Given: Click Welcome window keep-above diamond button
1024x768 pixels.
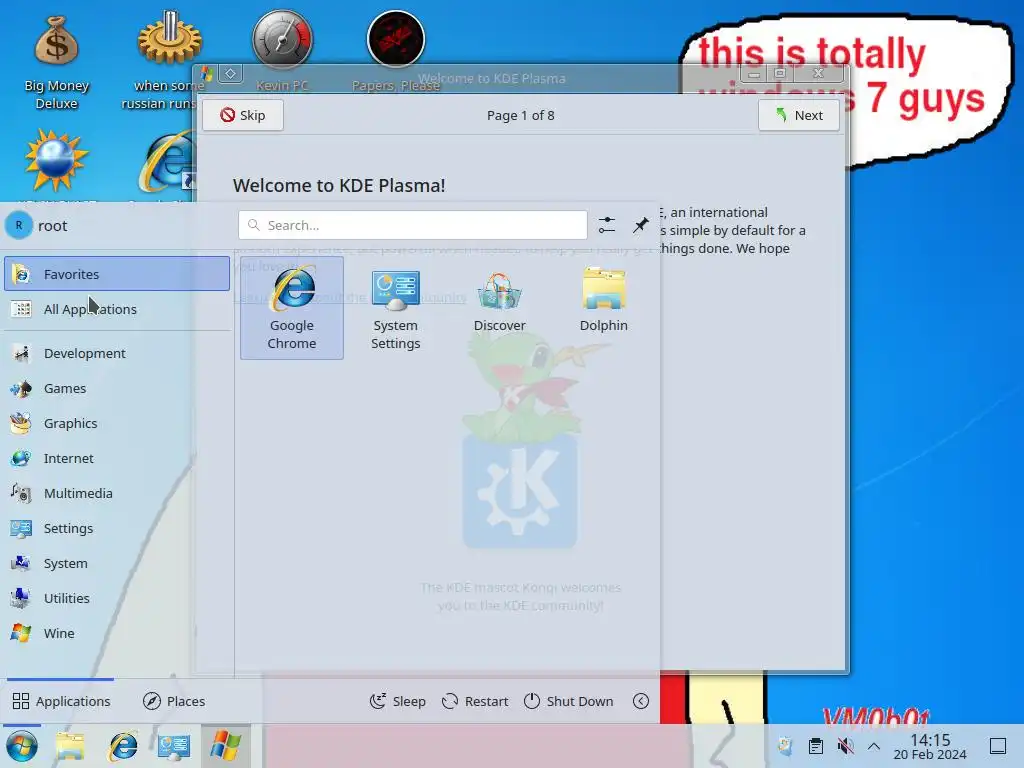Looking at the screenshot, I should 231,74.
